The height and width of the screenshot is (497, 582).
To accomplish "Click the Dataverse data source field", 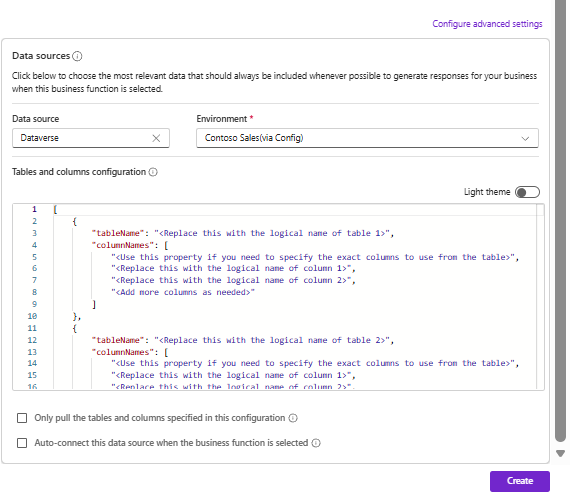I will tap(91, 138).
